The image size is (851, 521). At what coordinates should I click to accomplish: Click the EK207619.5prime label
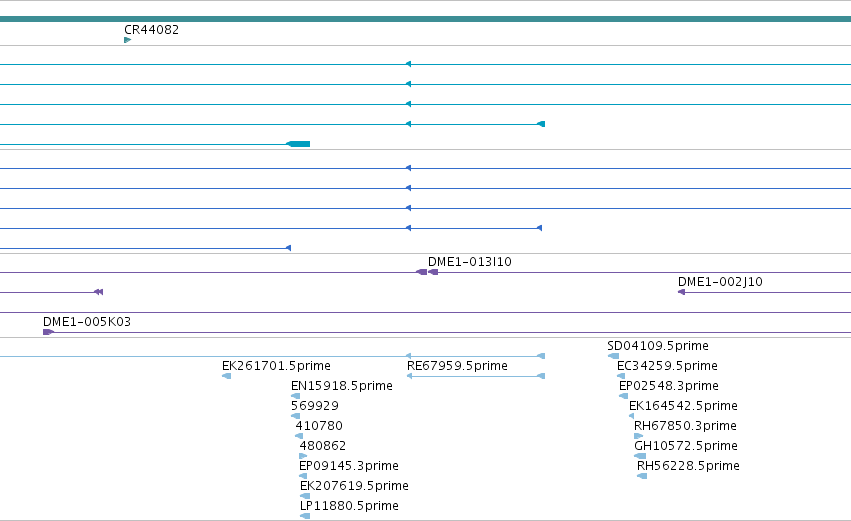[354, 486]
